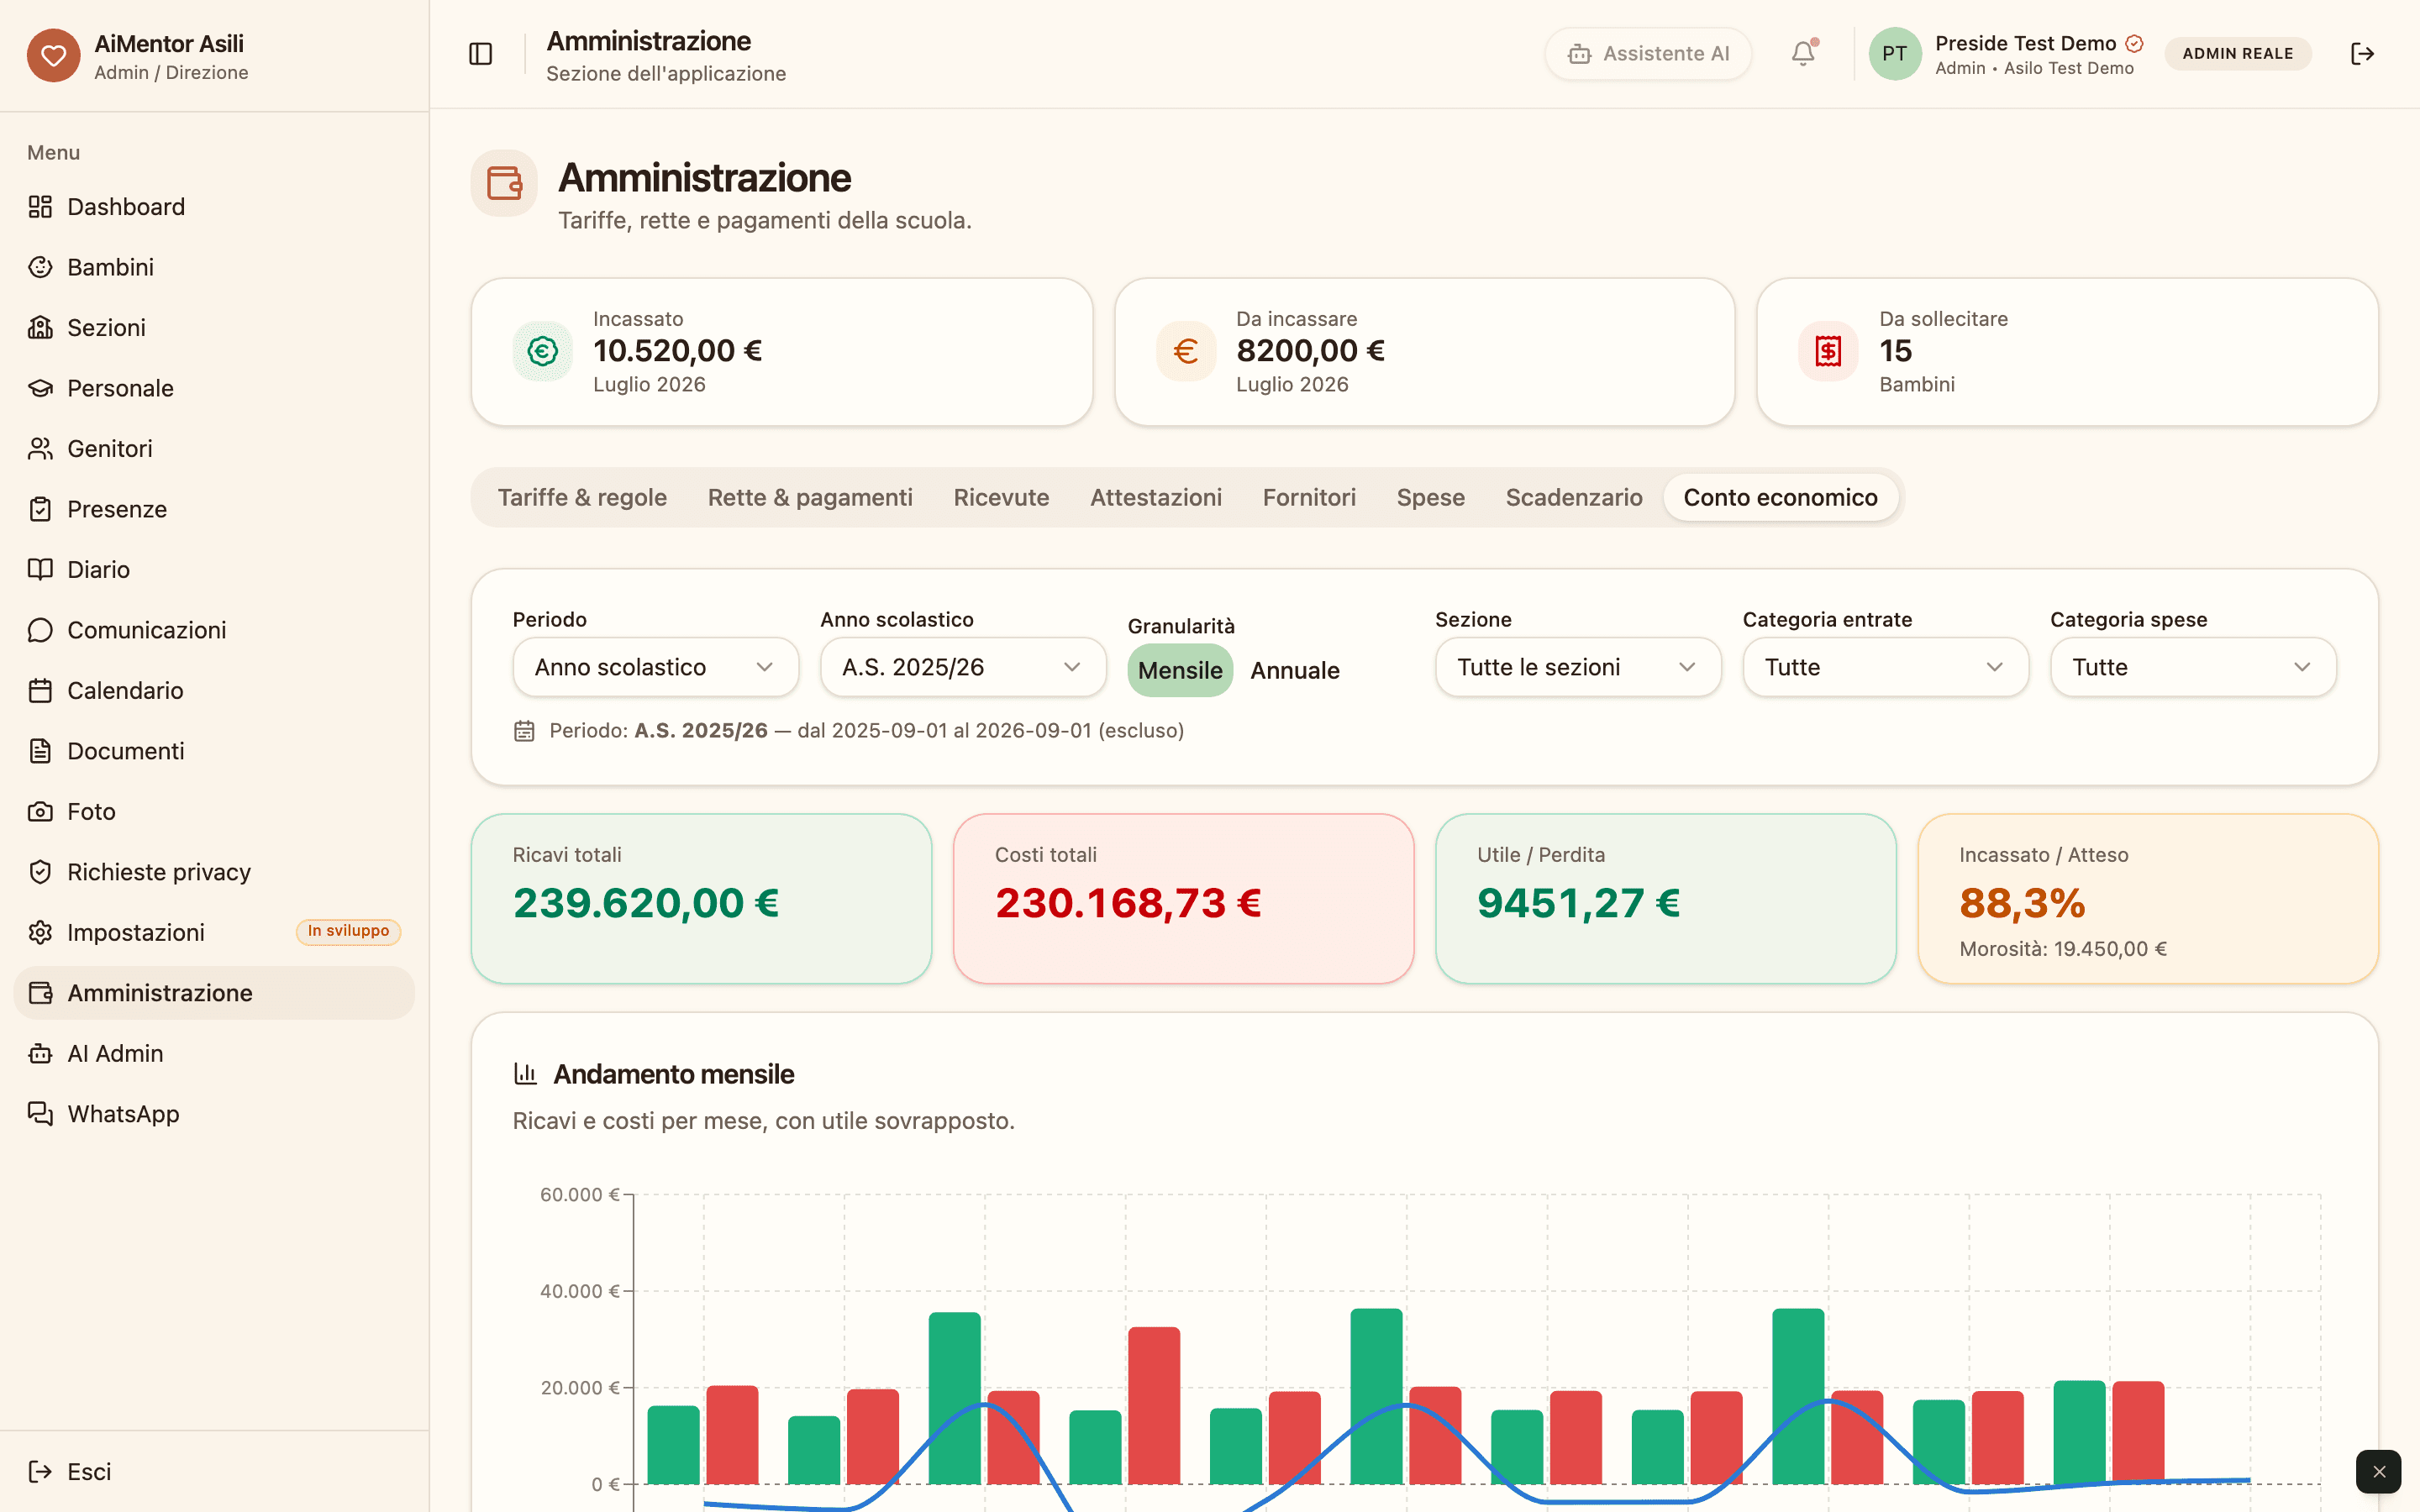Click the Costi totali card
The image size is (2420, 1512).
pos(1183,898)
